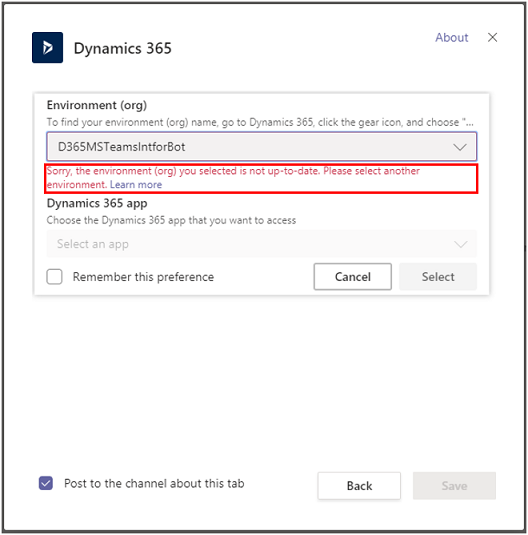Open the About link
The width and height of the screenshot is (528, 535).
[452, 38]
